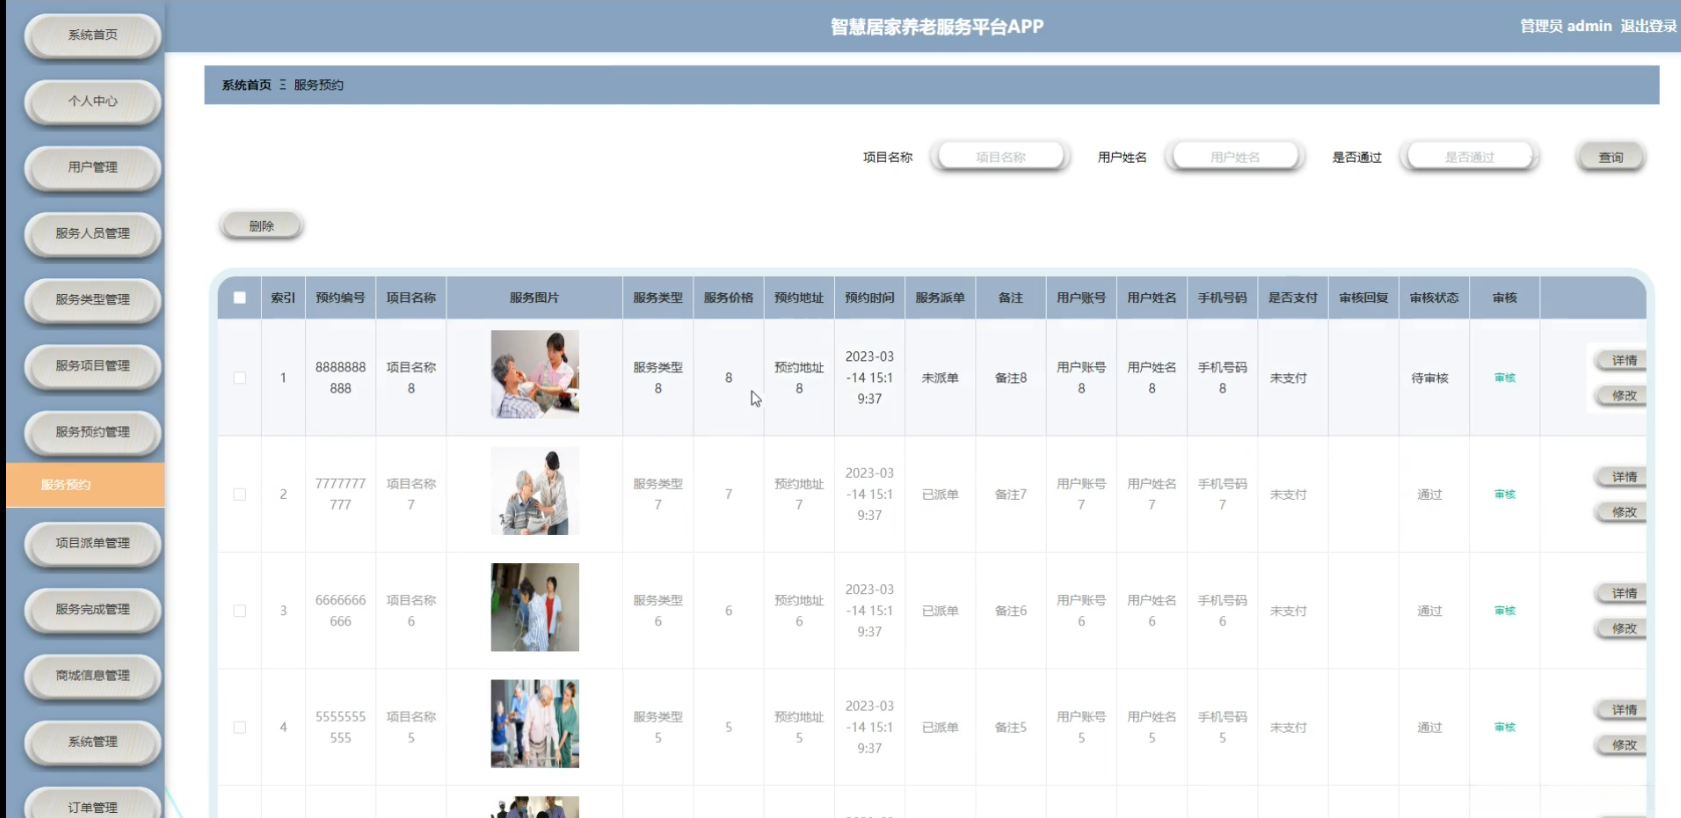This screenshot has width=1681, height=818.
Task: Expand 服务完成管理 sidebar menu
Action: pyautogui.click(x=92, y=609)
